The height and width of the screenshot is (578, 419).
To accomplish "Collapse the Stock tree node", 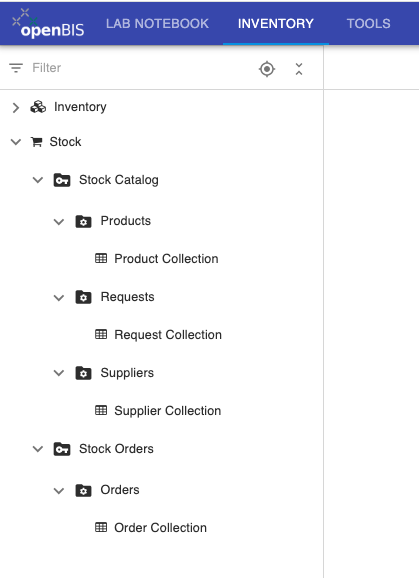I will point(16,142).
